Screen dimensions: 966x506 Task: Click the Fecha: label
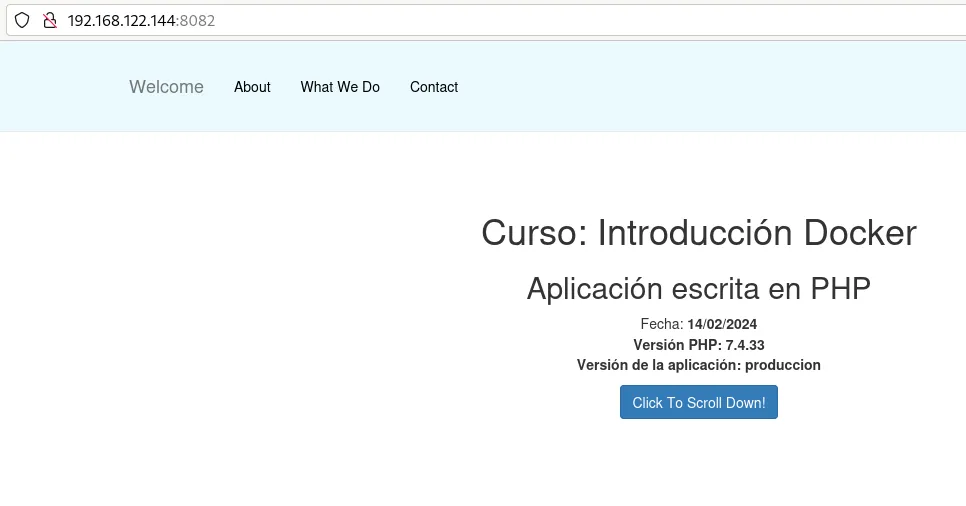(661, 324)
